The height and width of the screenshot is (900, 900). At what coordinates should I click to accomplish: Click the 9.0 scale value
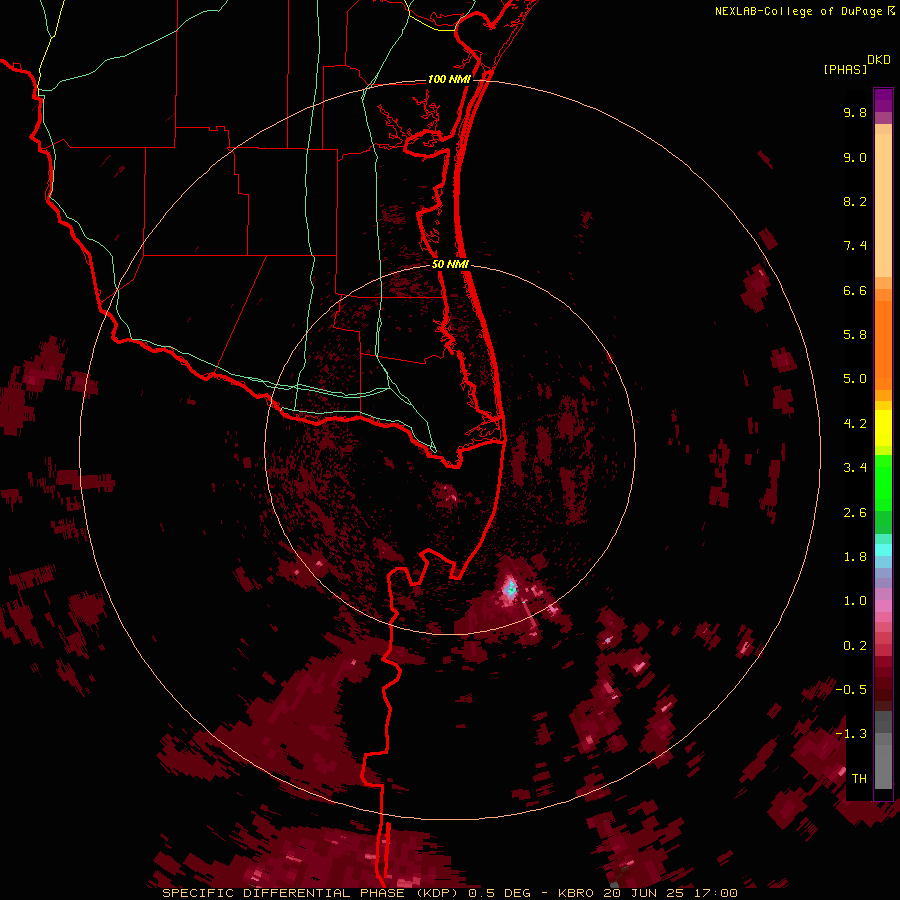pos(855,157)
